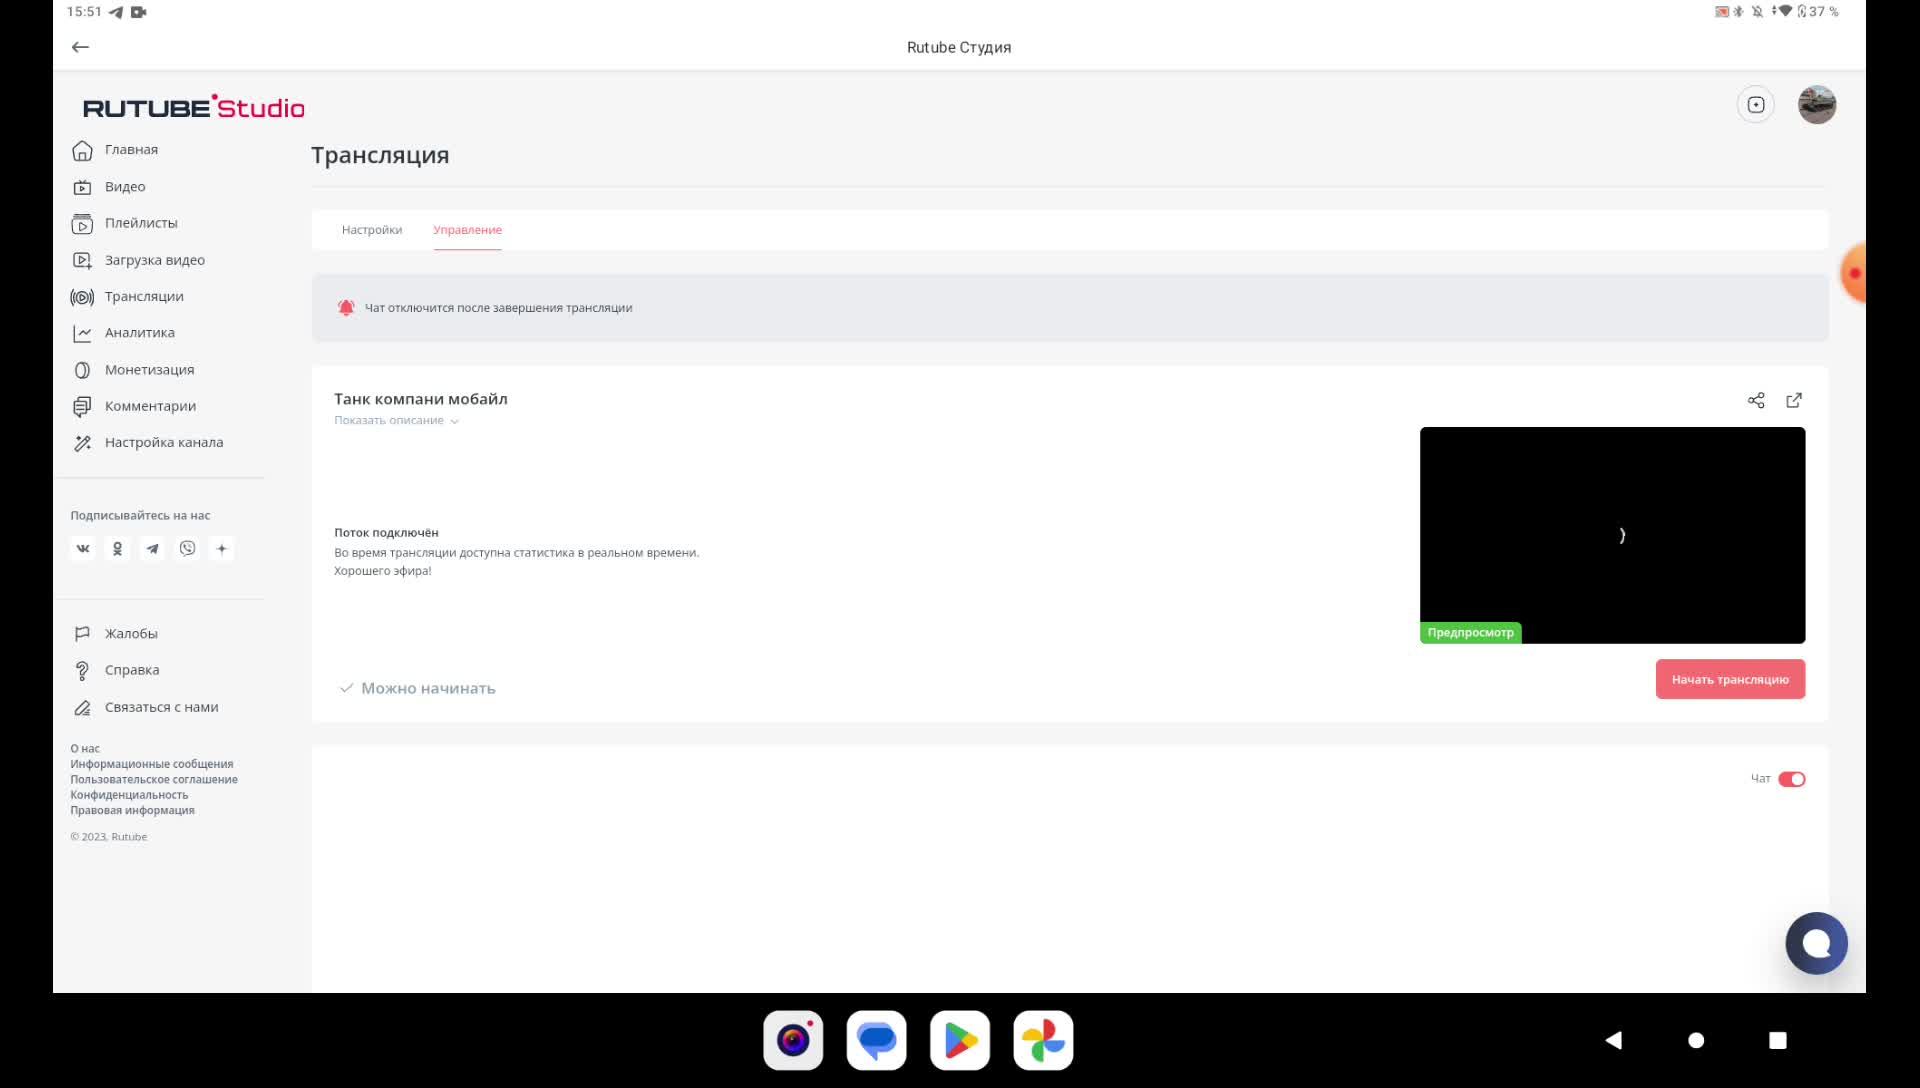Go to Монетизация section
Screen dimensions: 1920x1088
[149, 370]
